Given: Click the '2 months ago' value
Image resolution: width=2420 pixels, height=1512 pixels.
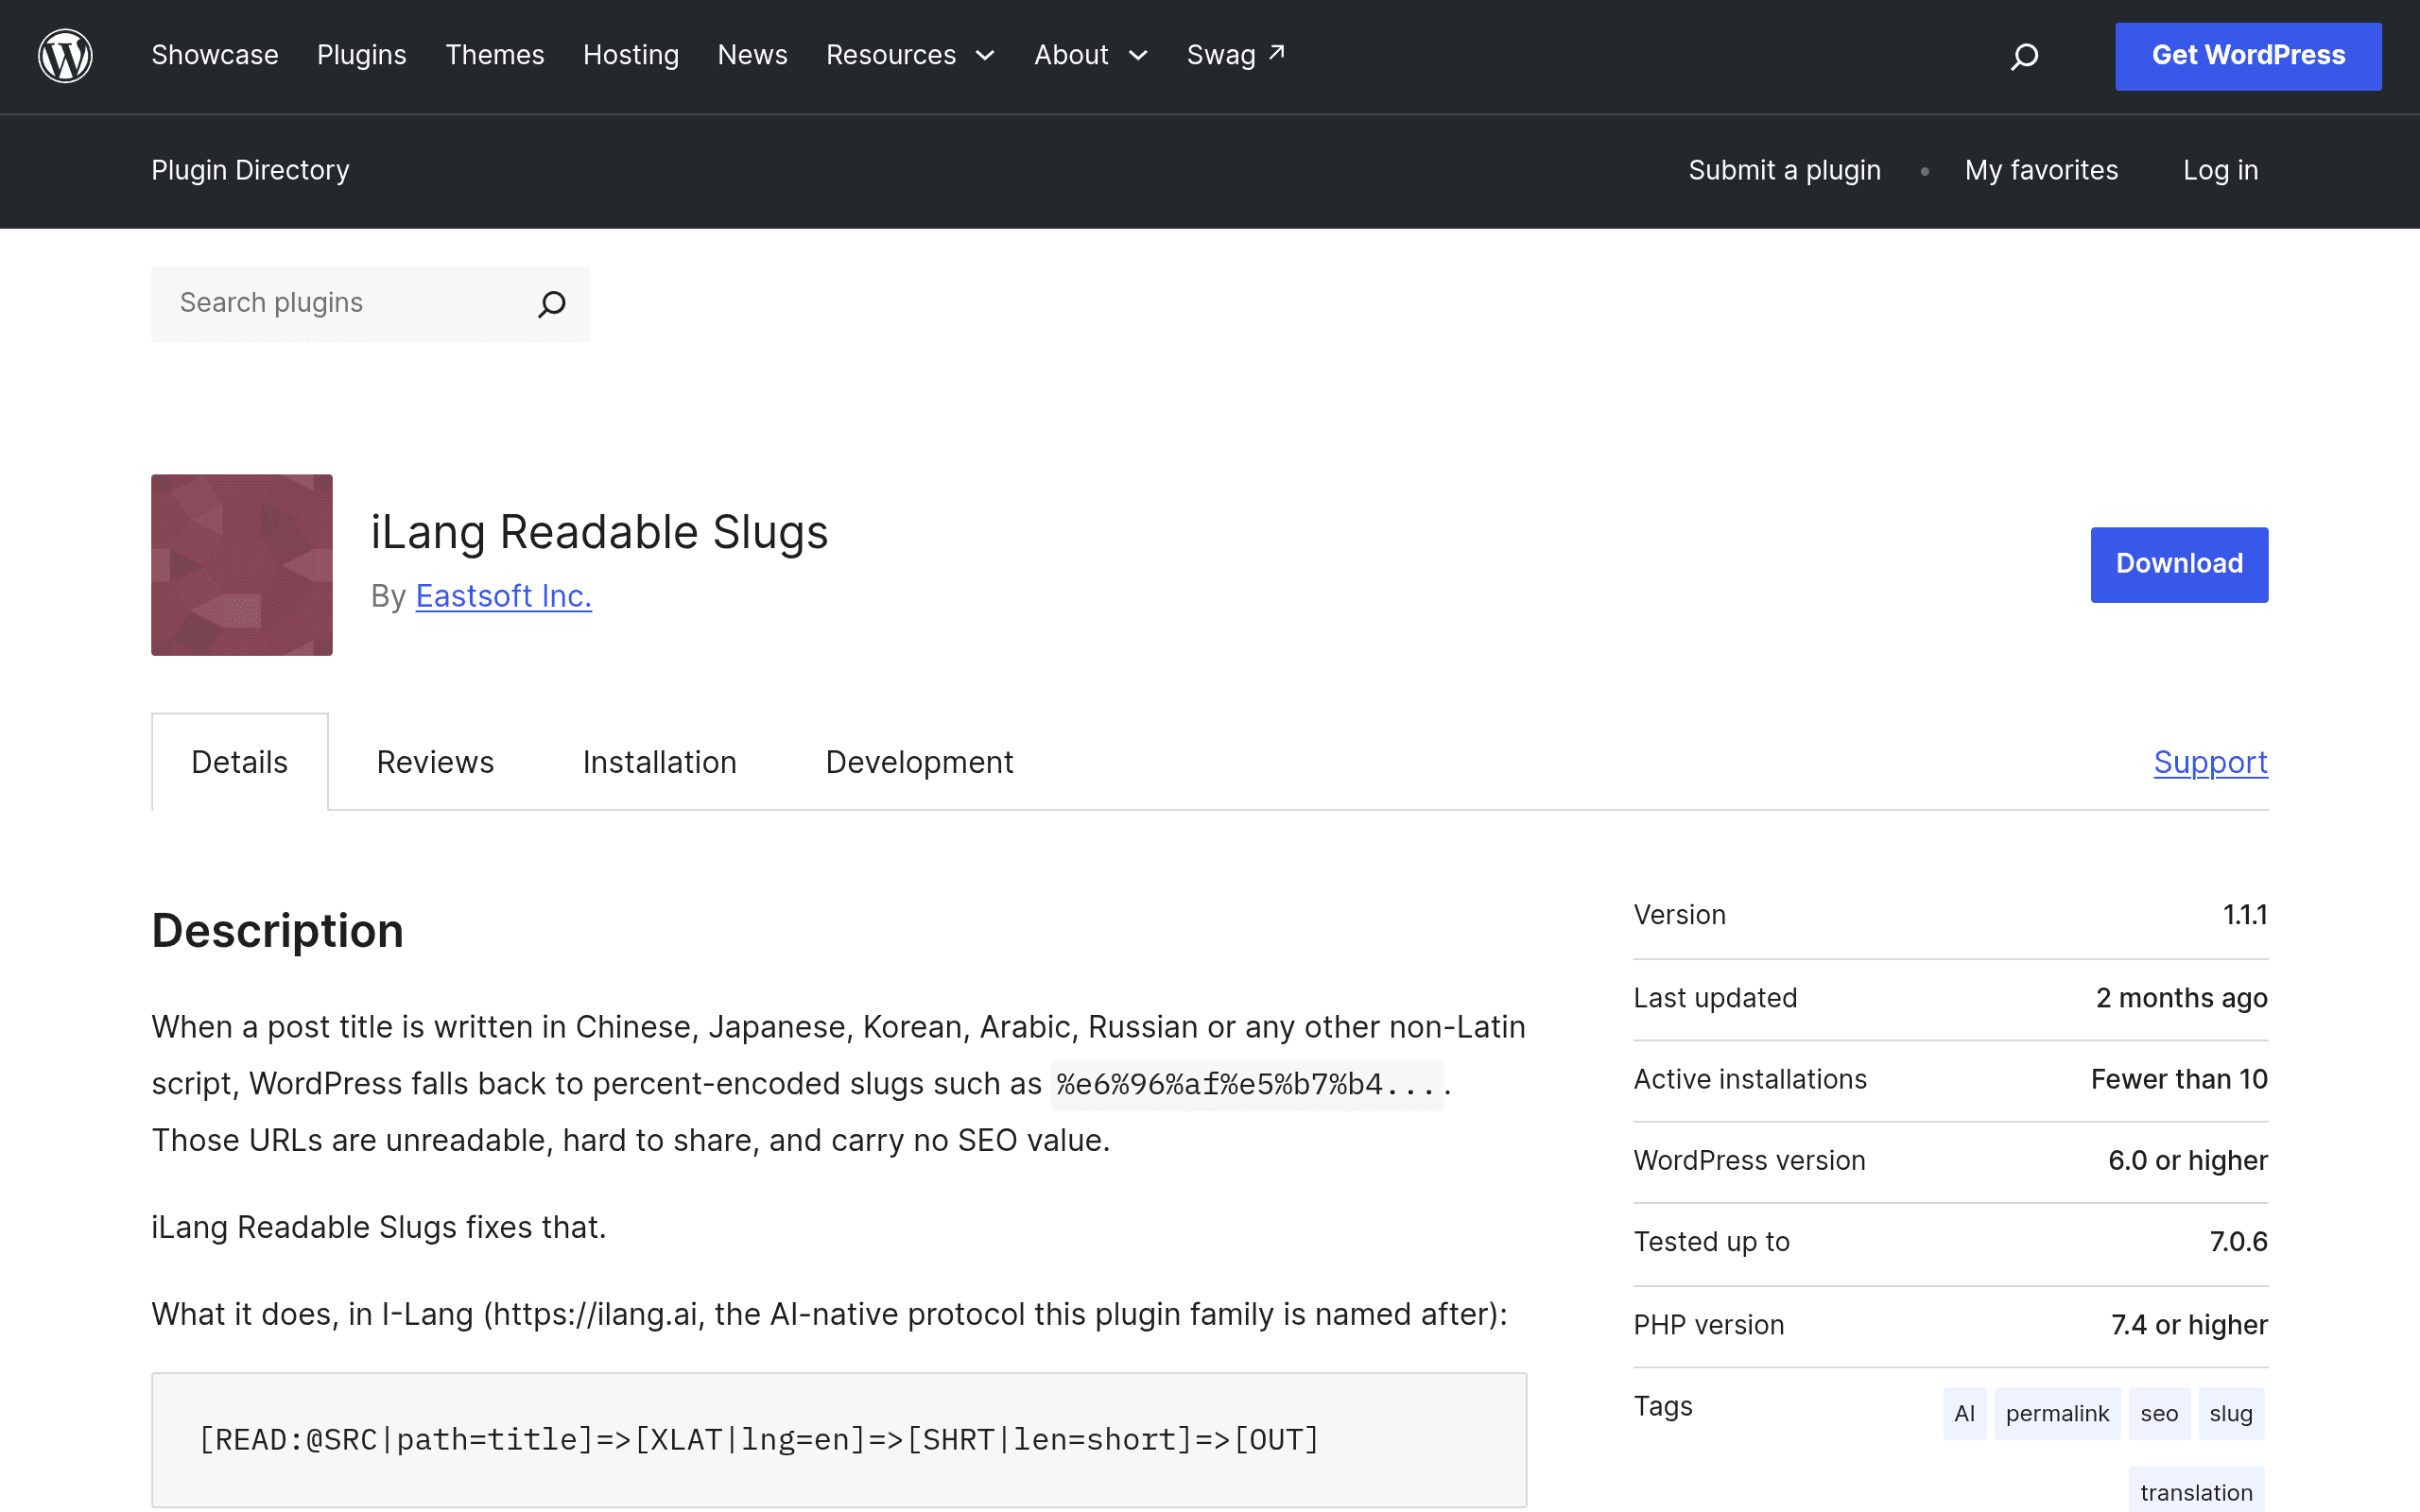Looking at the screenshot, I should click(x=2182, y=998).
